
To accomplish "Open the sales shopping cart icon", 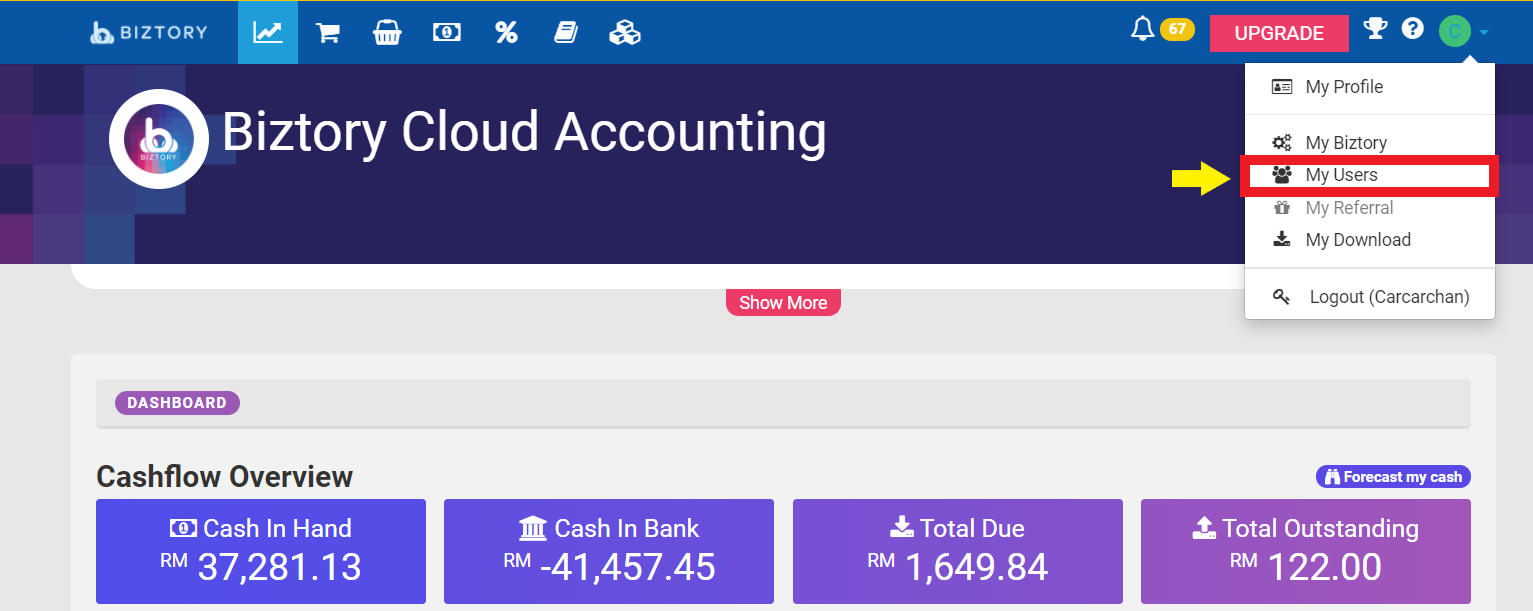I will [x=327, y=33].
